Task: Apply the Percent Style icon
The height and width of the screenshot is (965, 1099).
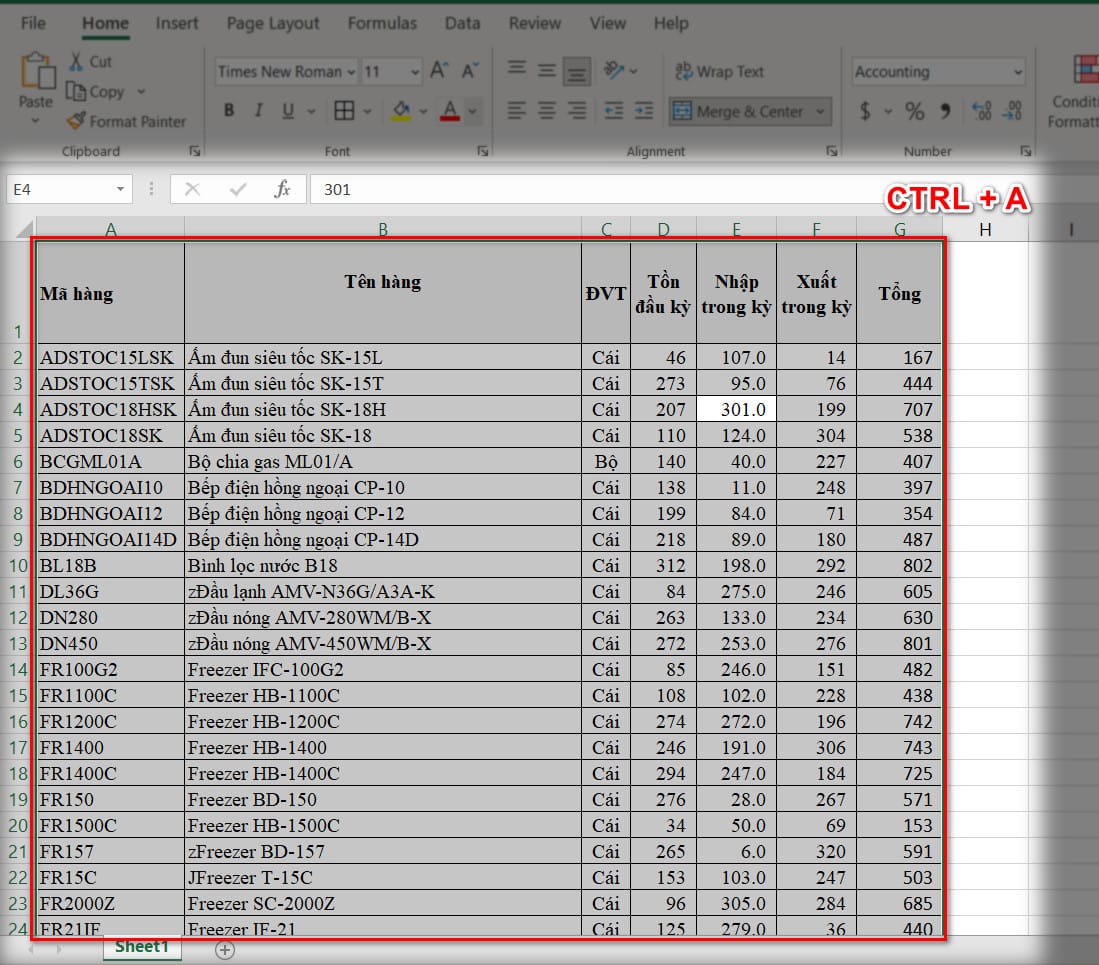Action: (x=914, y=111)
